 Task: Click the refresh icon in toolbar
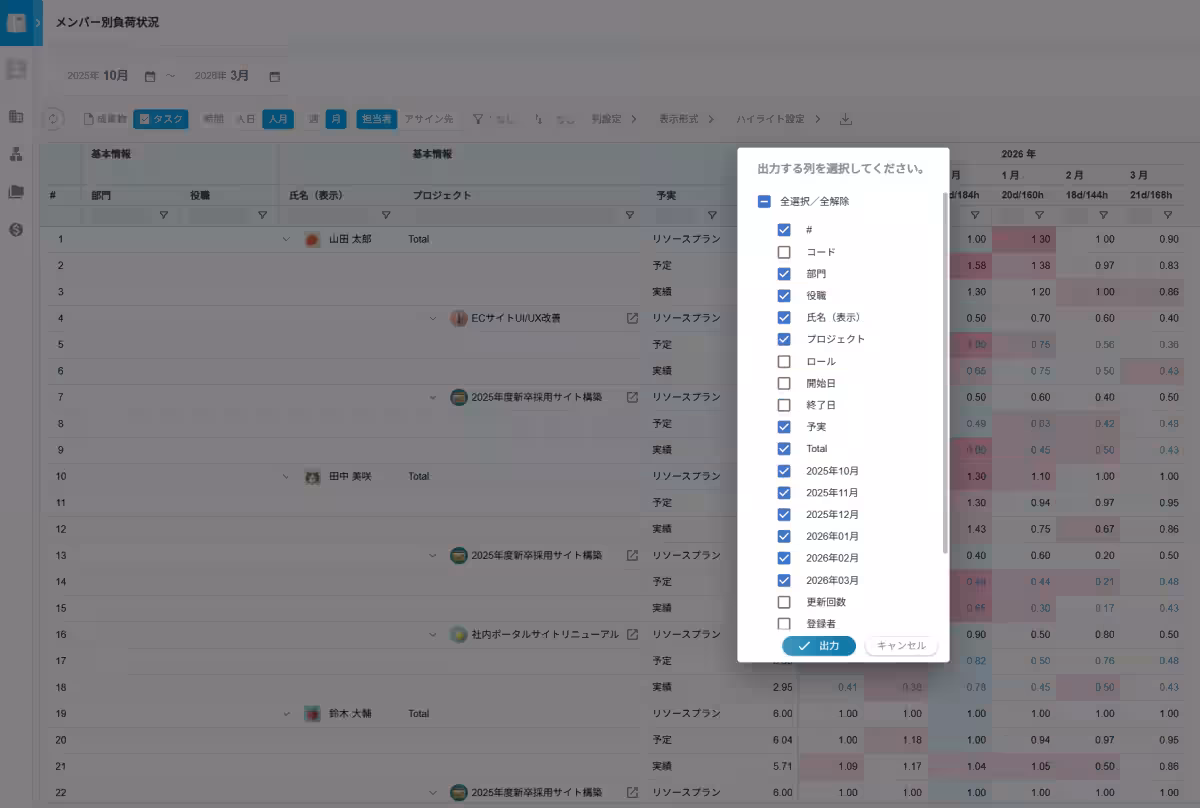tap(55, 119)
